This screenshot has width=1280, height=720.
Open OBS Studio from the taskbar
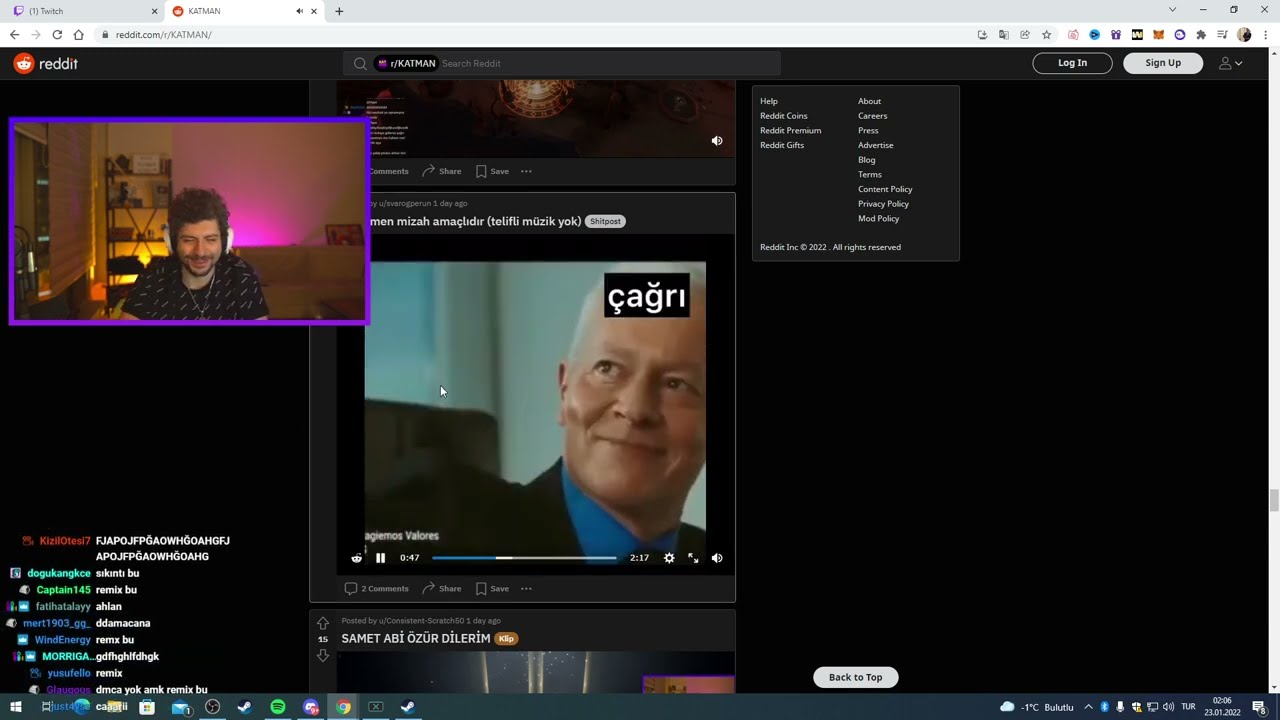(212, 707)
